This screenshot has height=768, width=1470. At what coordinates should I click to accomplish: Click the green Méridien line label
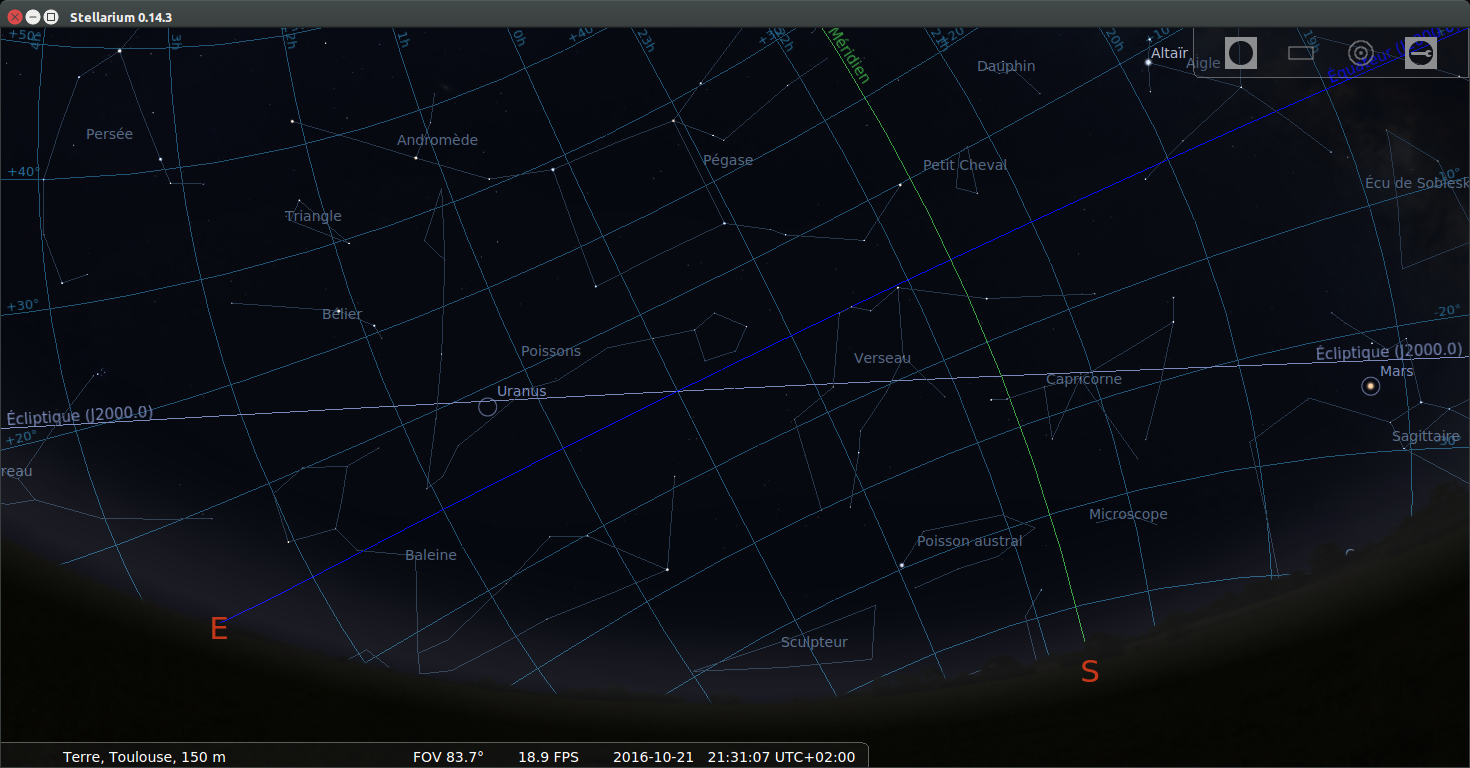pos(847,56)
